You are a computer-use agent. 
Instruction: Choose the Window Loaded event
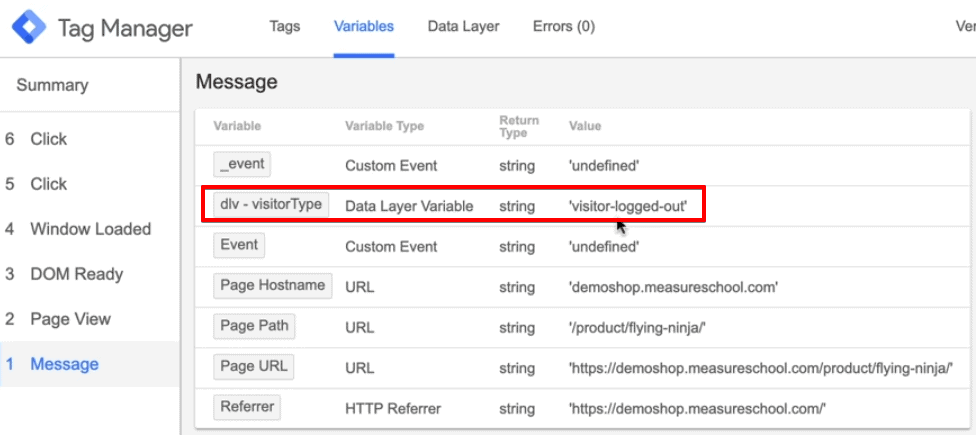coord(90,229)
